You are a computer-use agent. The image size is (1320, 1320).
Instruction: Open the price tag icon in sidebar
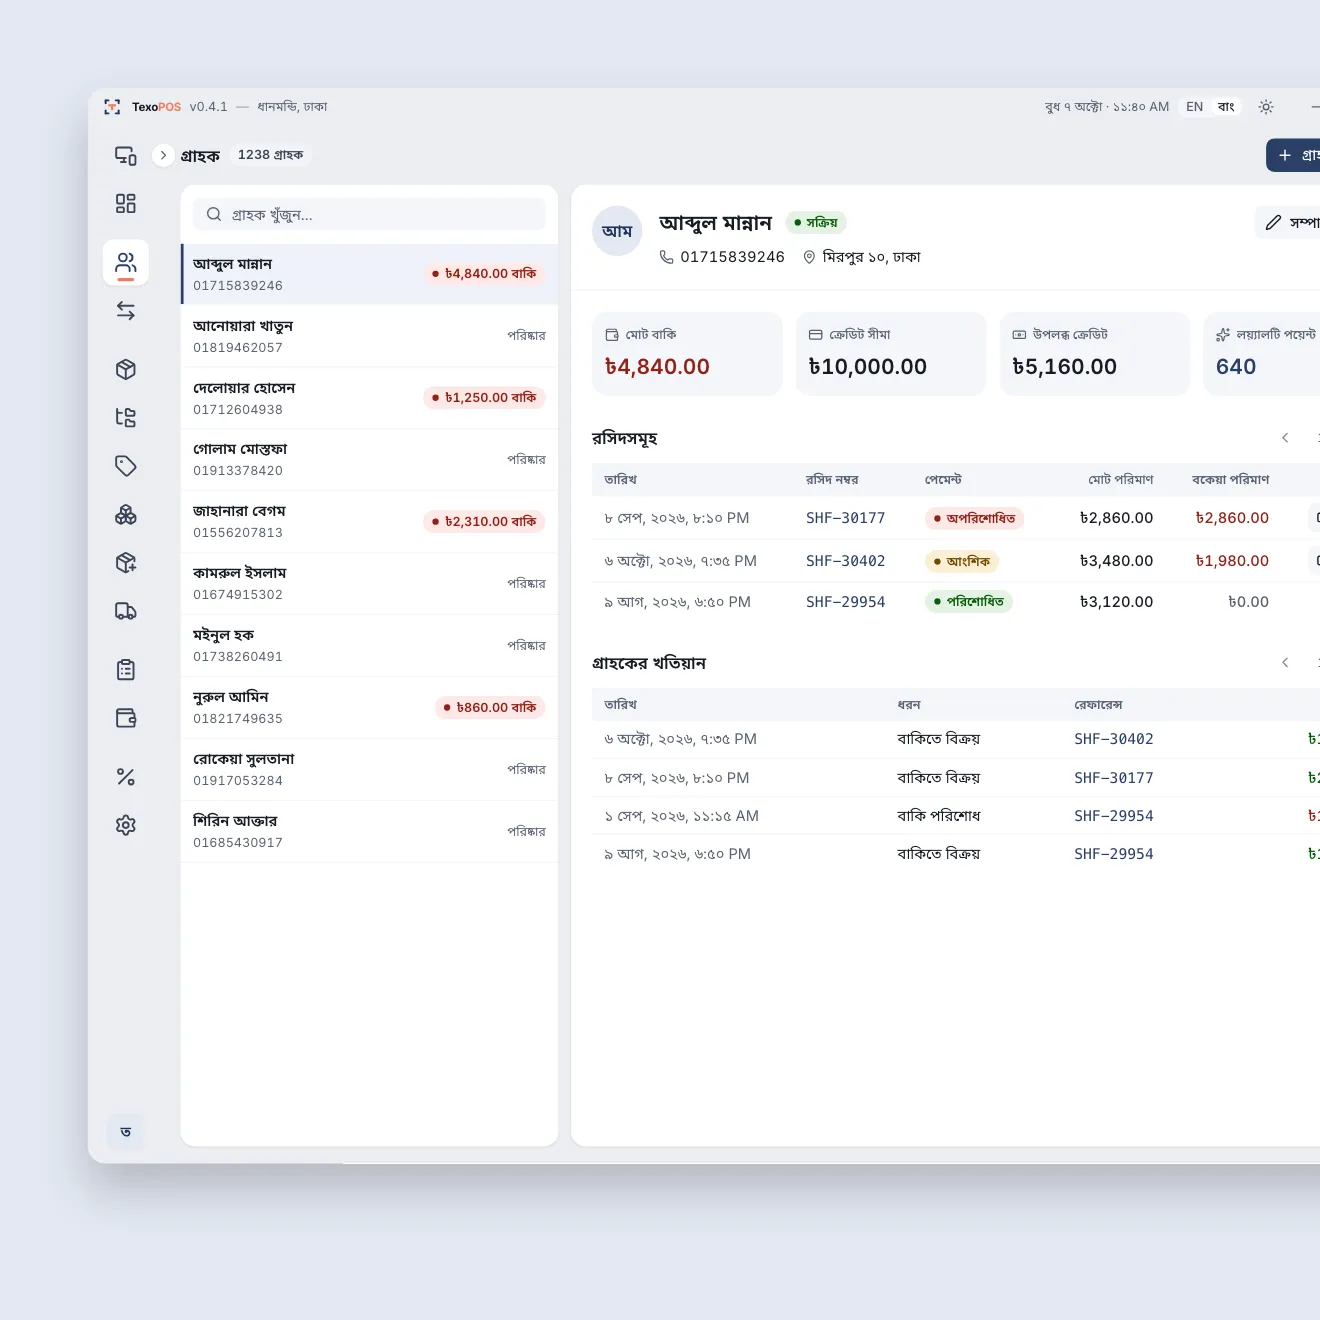(x=126, y=466)
